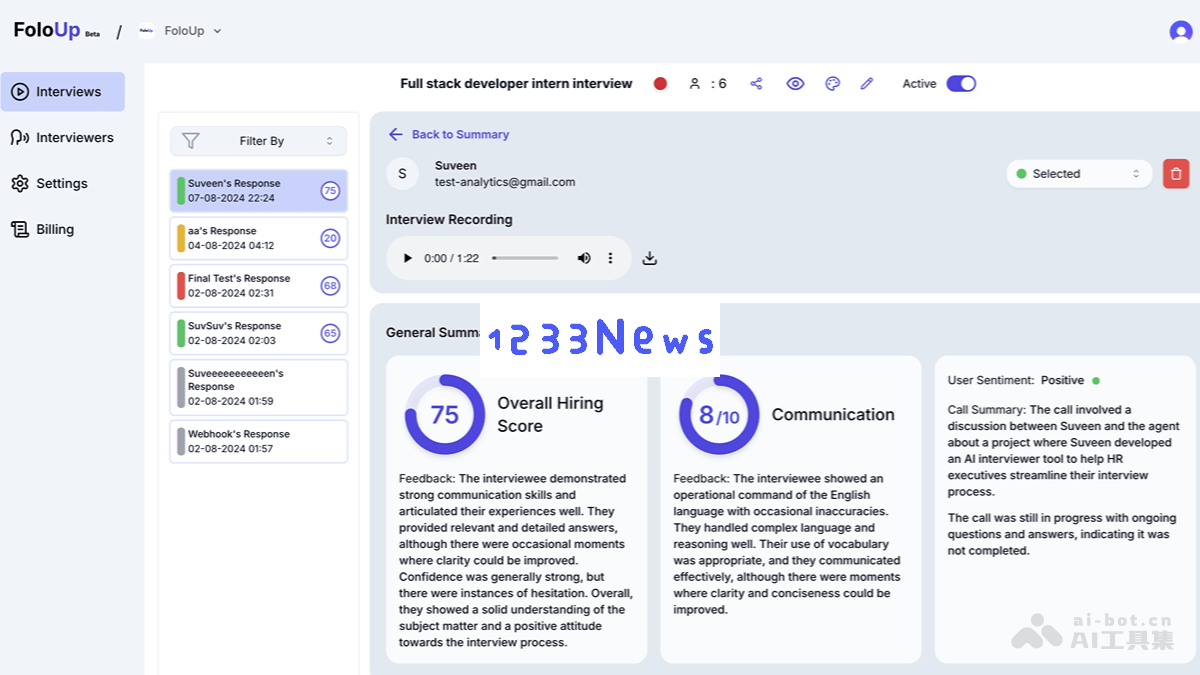This screenshot has width=1200, height=675.
Task: Click the respondents count person icon
Action: 695,84
